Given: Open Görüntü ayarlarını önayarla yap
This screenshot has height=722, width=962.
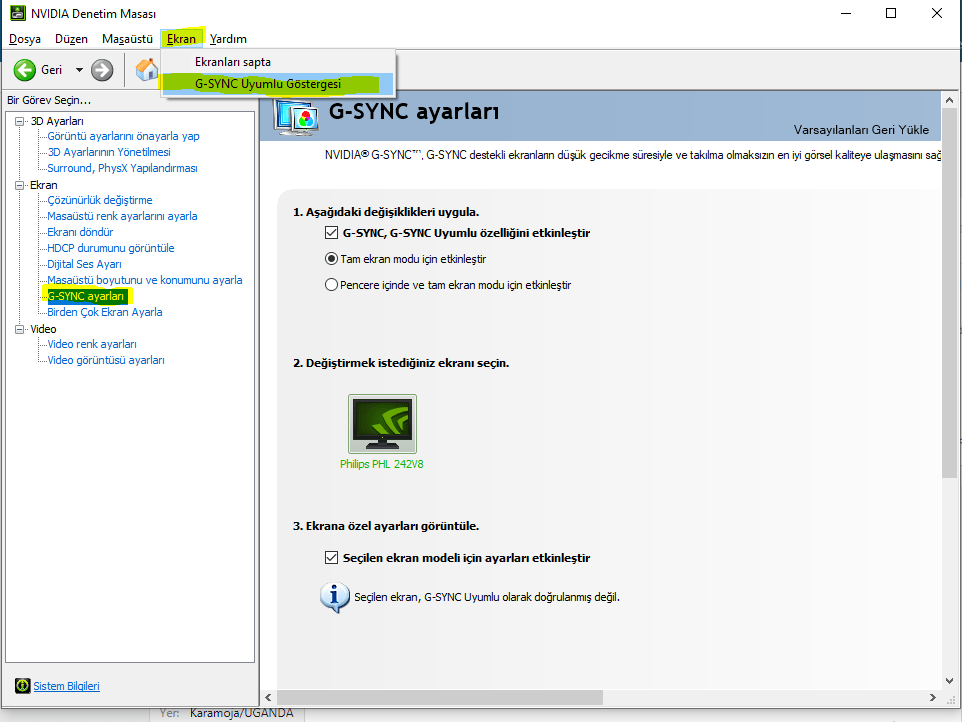Looking at the screenshot, I should (123, 136).
